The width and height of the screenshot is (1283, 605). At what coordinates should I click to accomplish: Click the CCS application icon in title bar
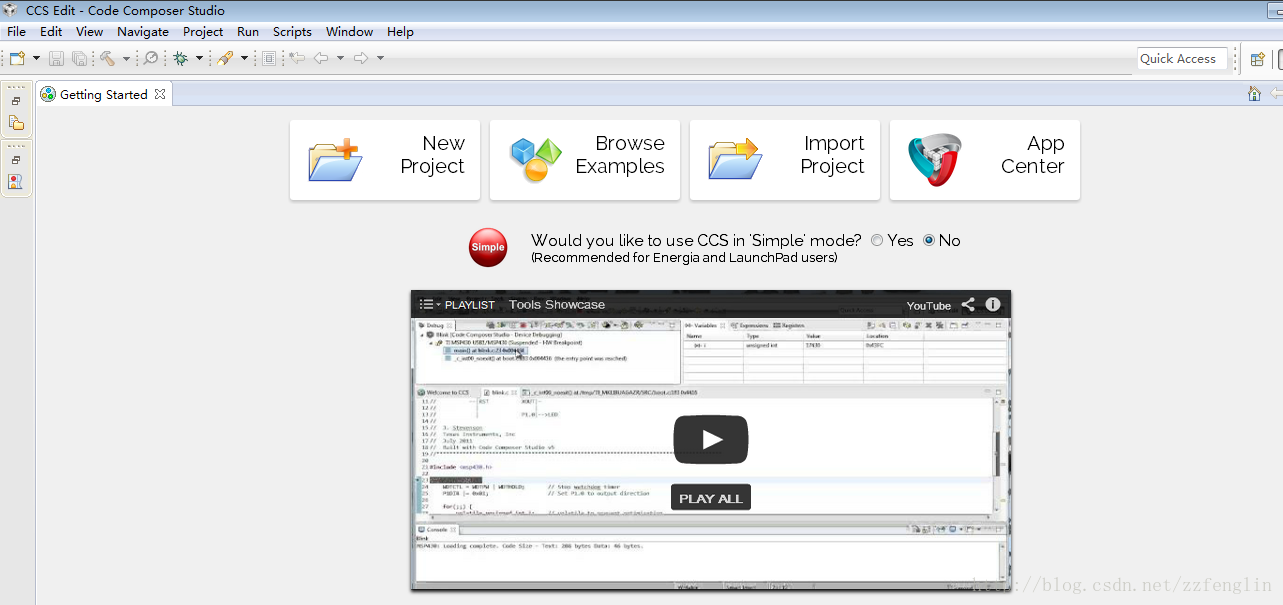pos(11,10)
